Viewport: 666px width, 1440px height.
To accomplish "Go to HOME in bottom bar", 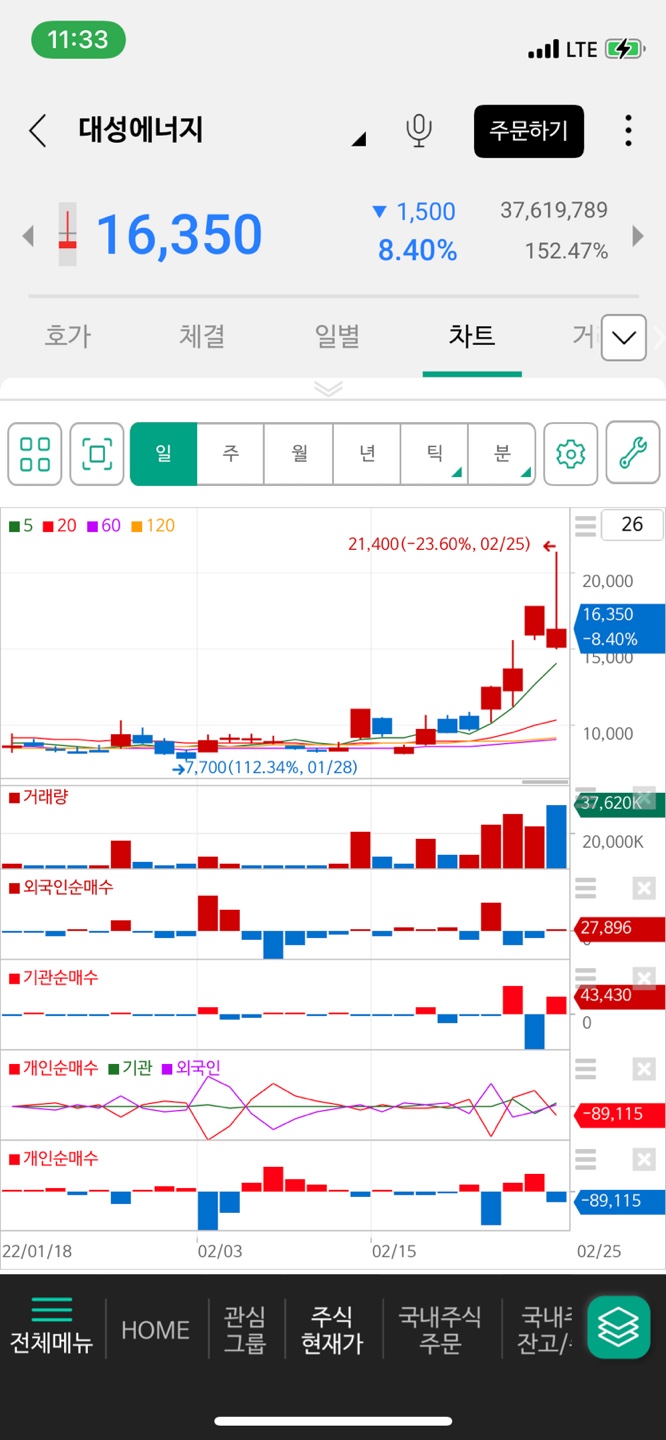I will (155, 1330).
